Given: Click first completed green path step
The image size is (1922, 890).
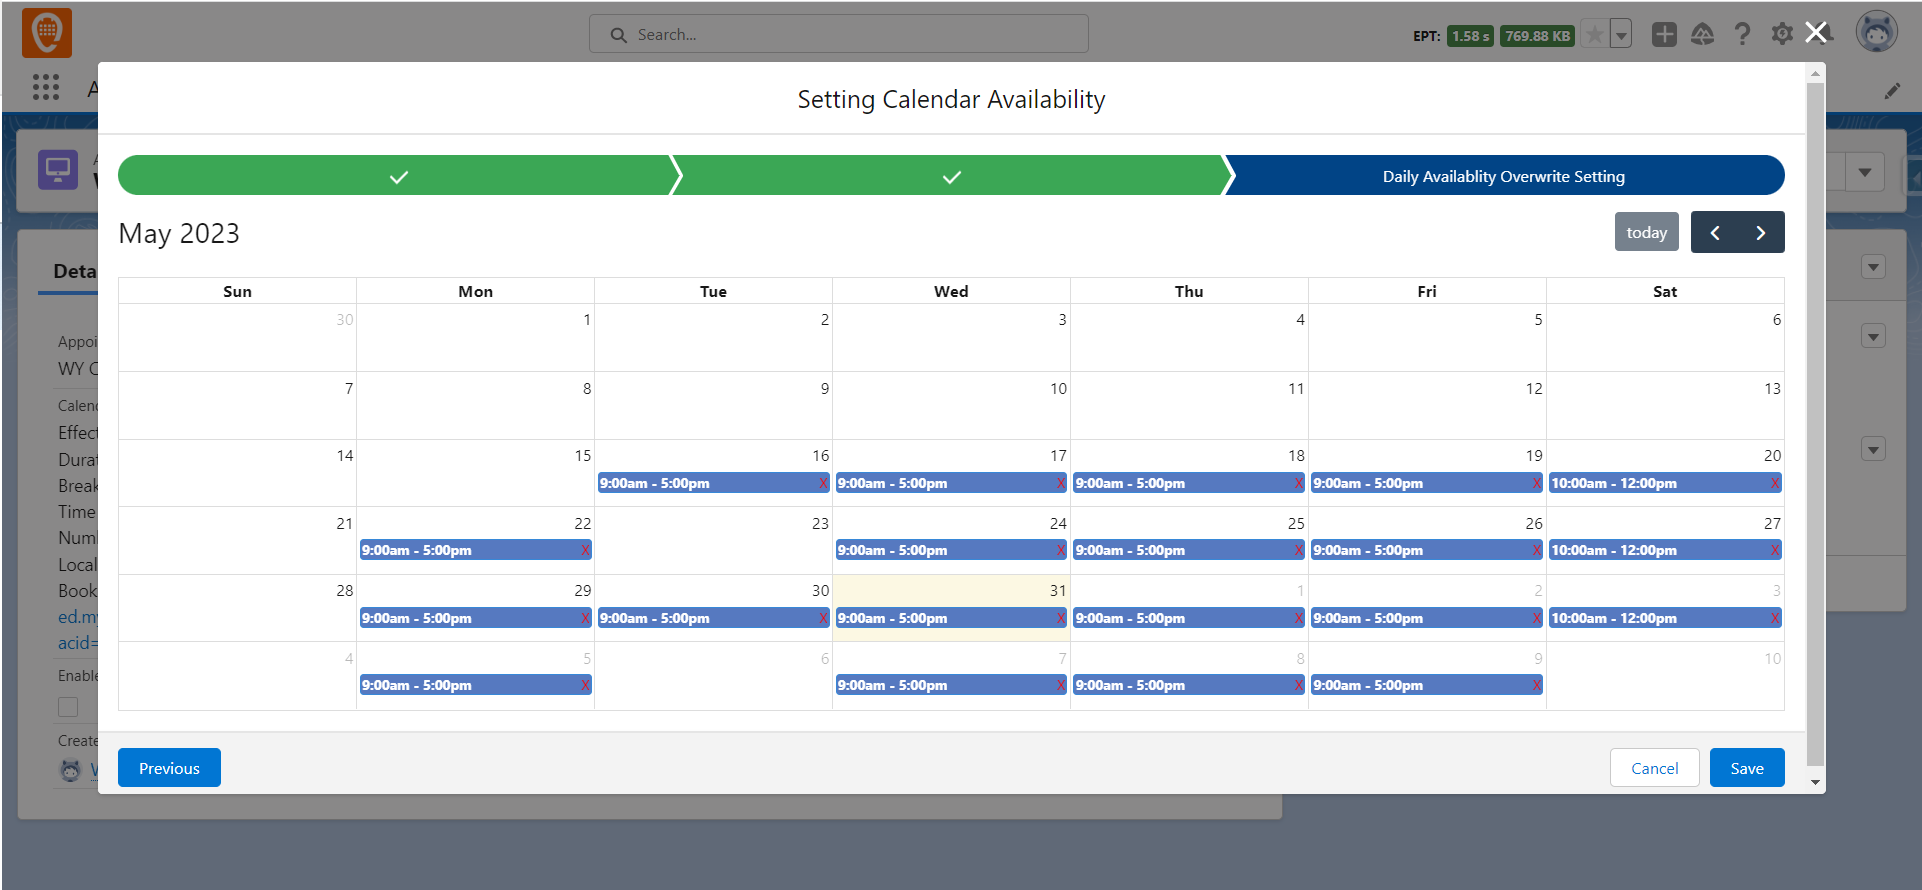Looking at the screenshot, I should (398, 176).
